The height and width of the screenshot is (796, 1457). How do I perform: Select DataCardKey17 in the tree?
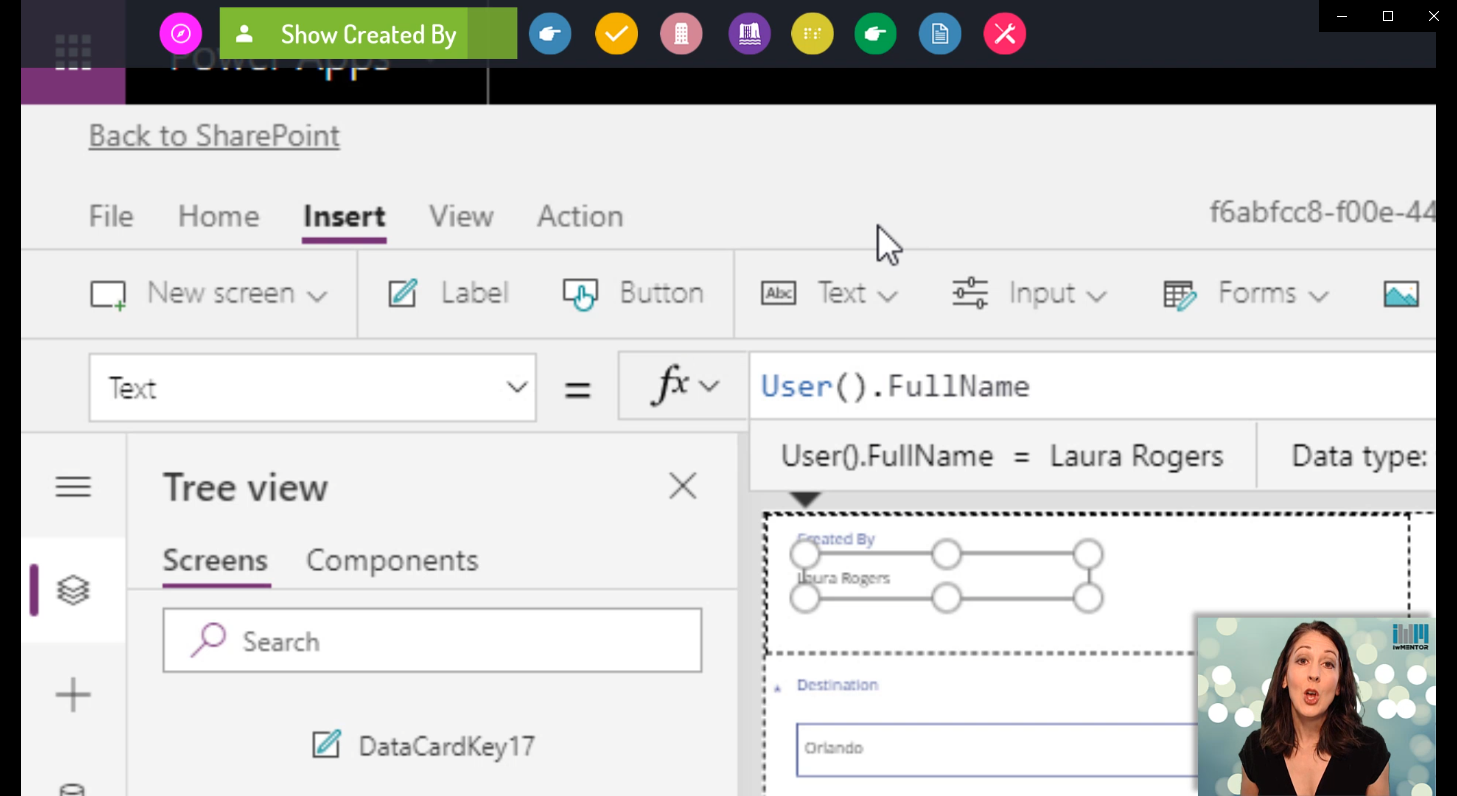click(424, 746)
